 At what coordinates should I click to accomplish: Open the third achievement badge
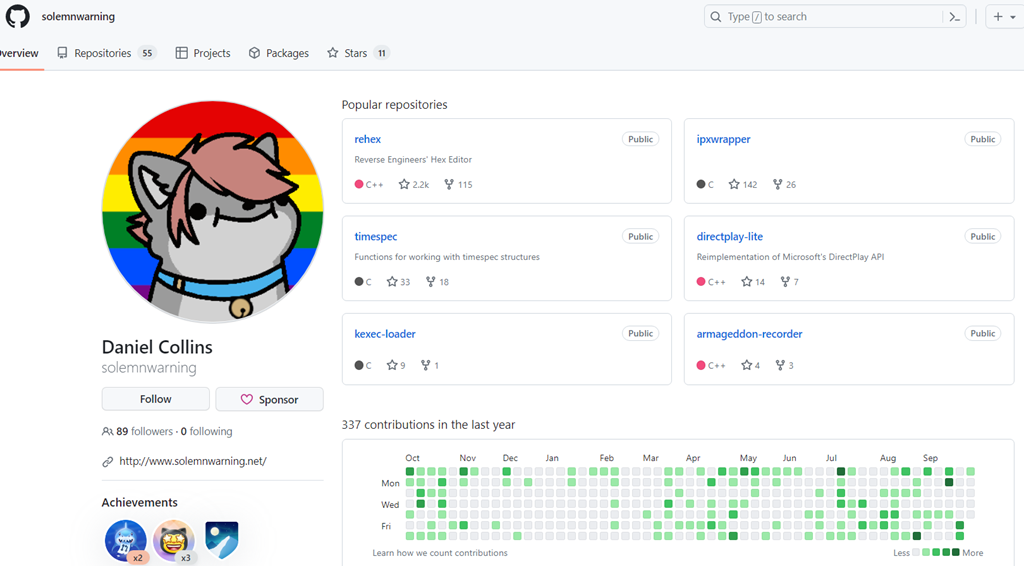tap(222, 539)
